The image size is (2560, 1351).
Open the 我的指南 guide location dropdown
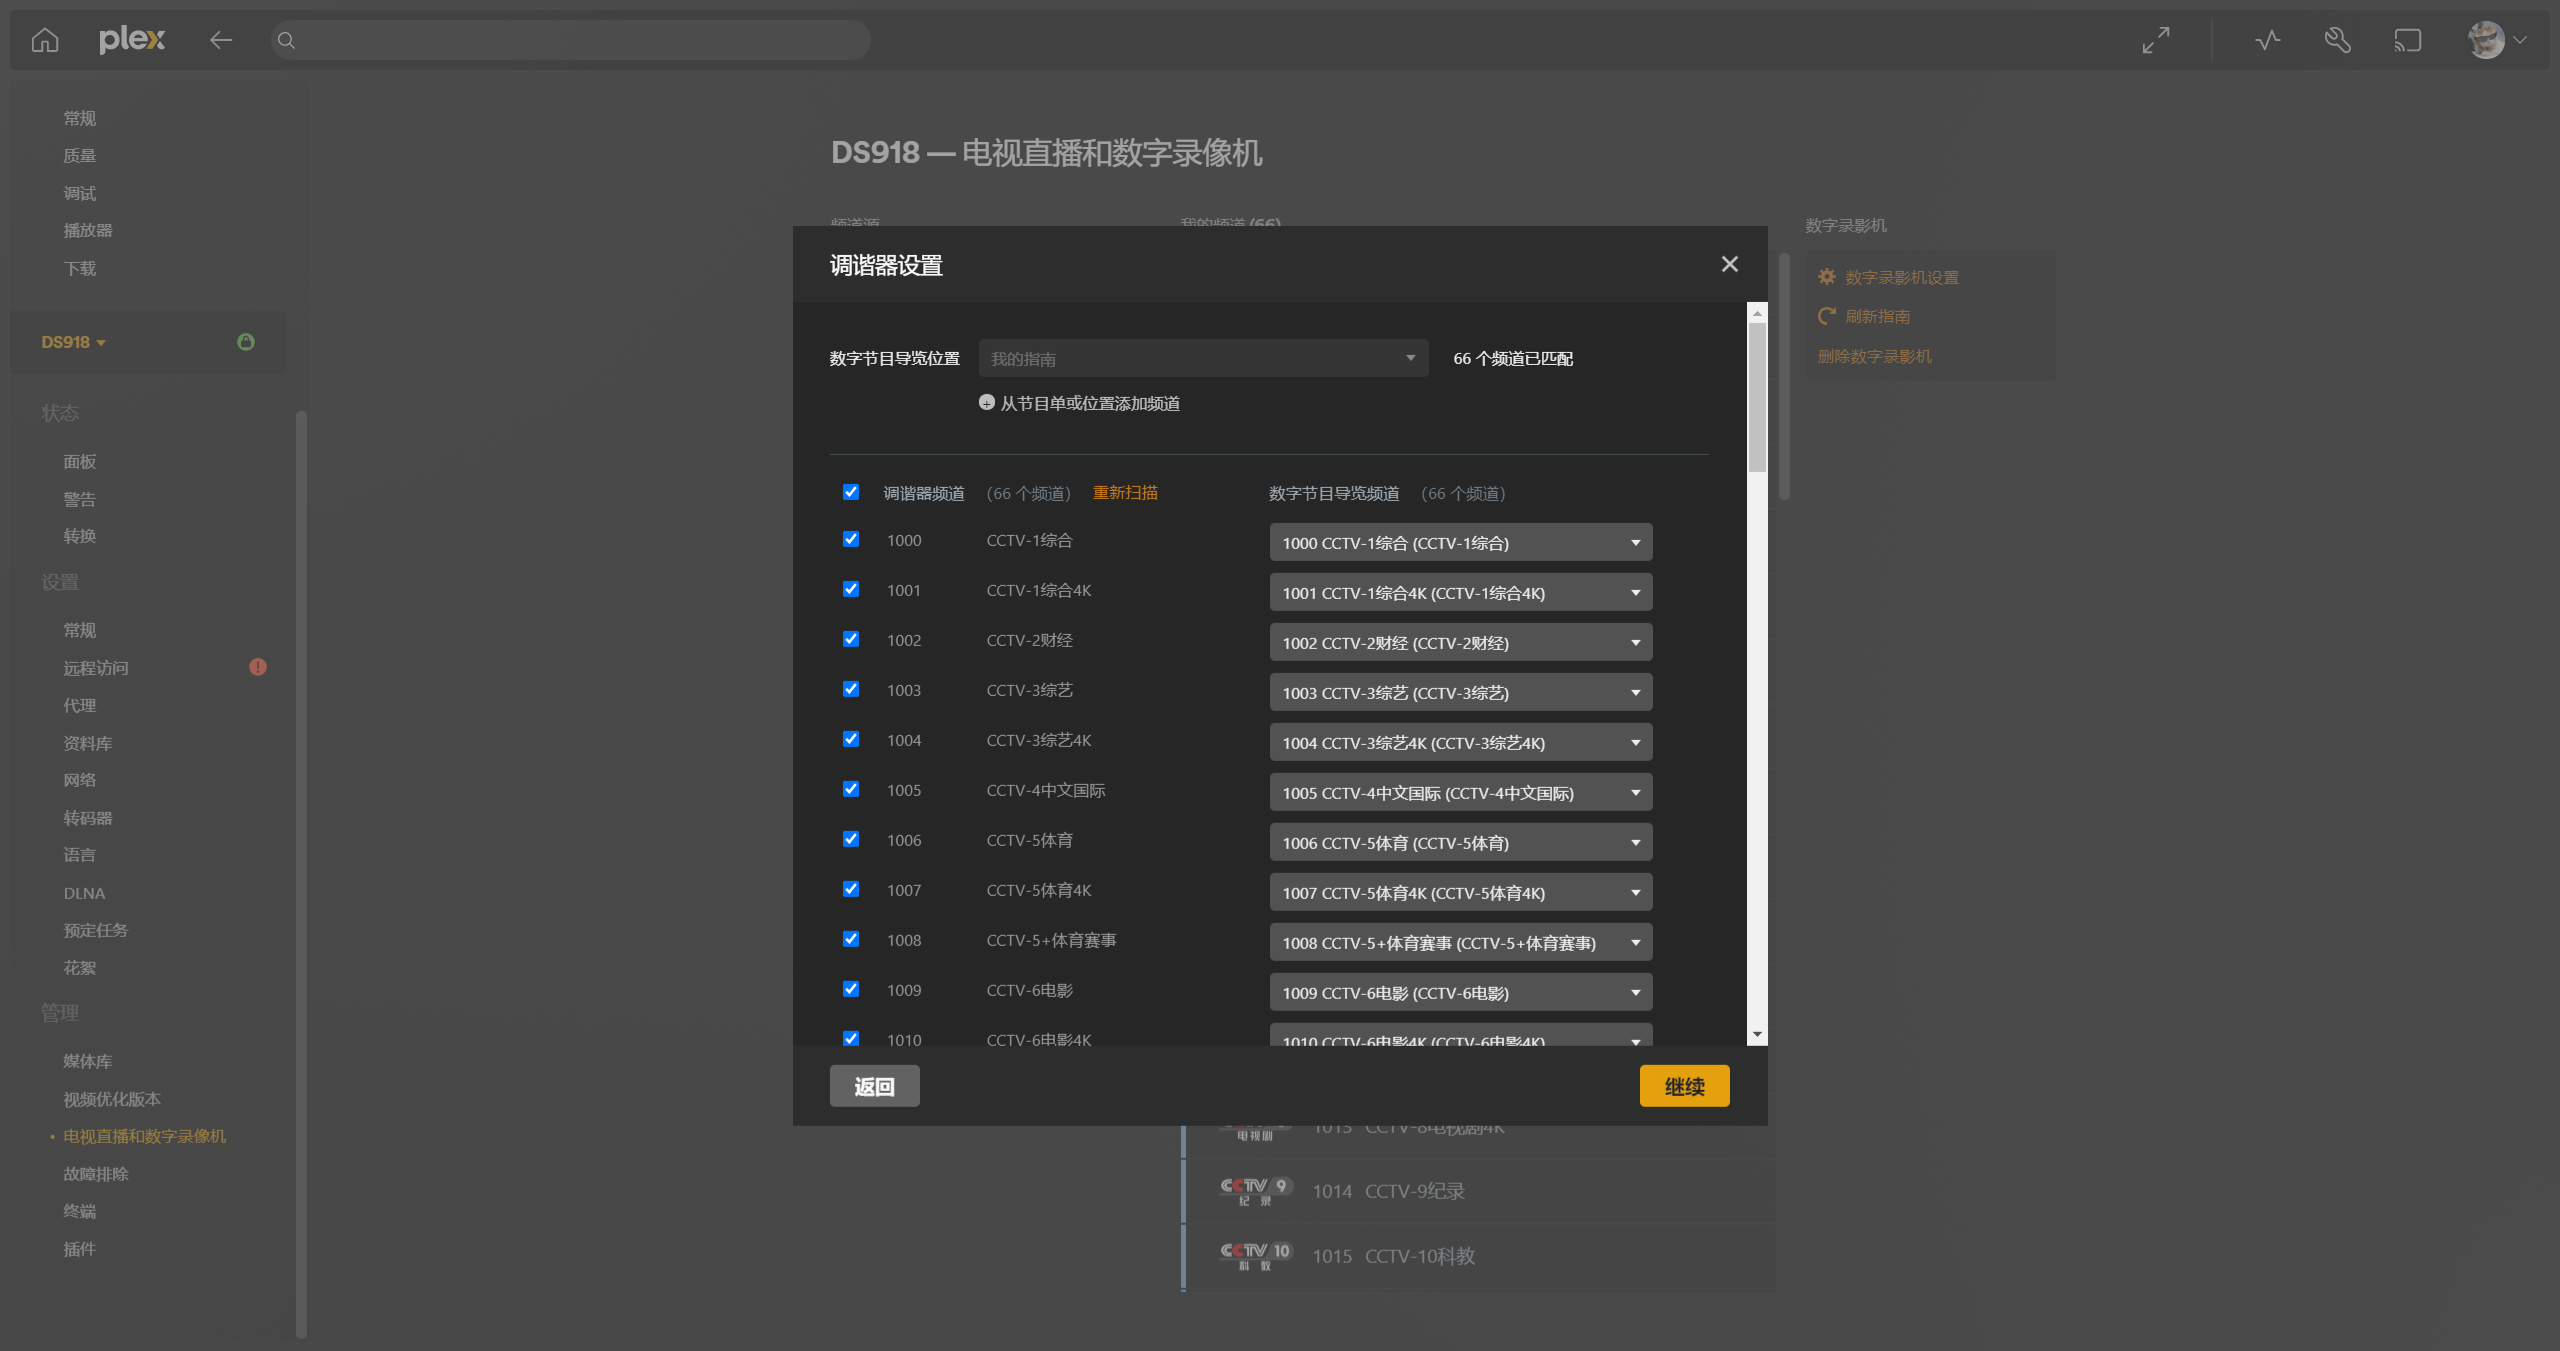click(x=1202, y=358)
